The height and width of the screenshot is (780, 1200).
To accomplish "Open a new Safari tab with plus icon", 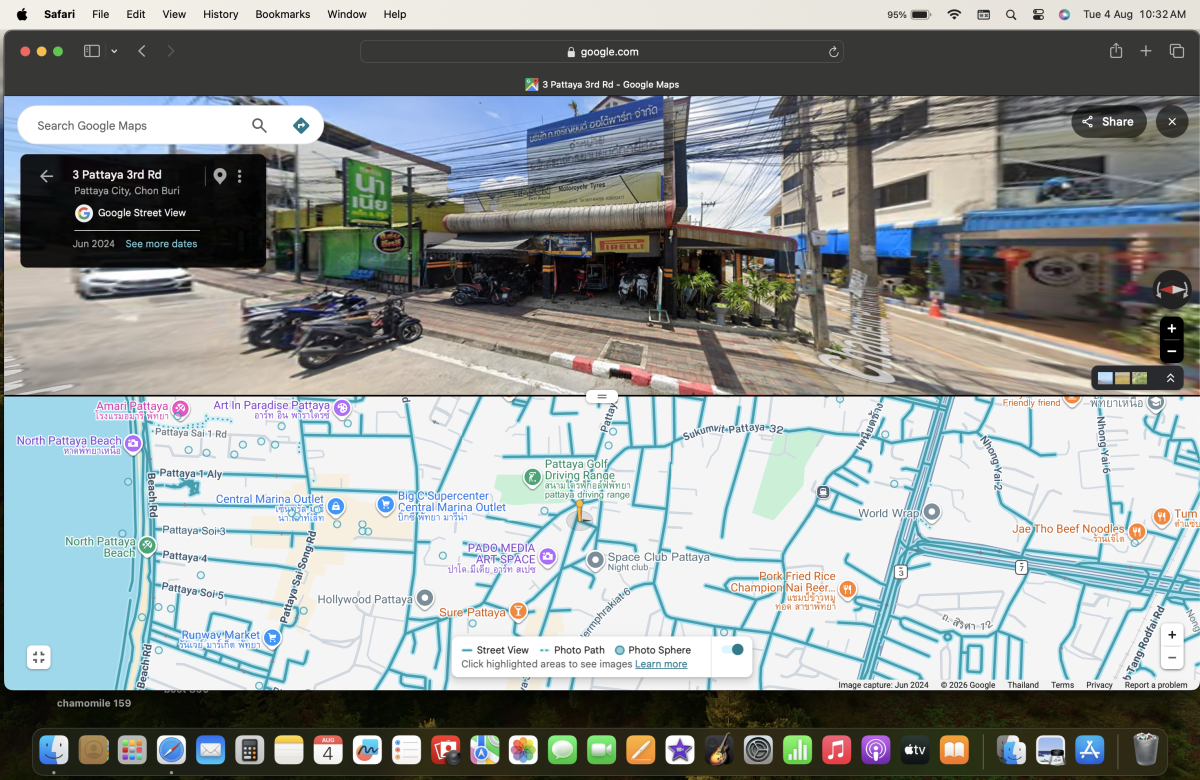I will click(x=1146, y=51).
